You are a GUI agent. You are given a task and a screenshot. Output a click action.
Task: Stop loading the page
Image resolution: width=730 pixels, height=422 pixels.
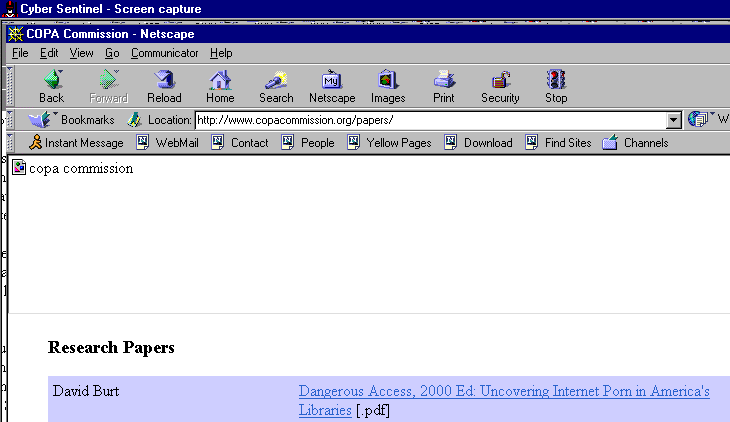click(556, 87)
